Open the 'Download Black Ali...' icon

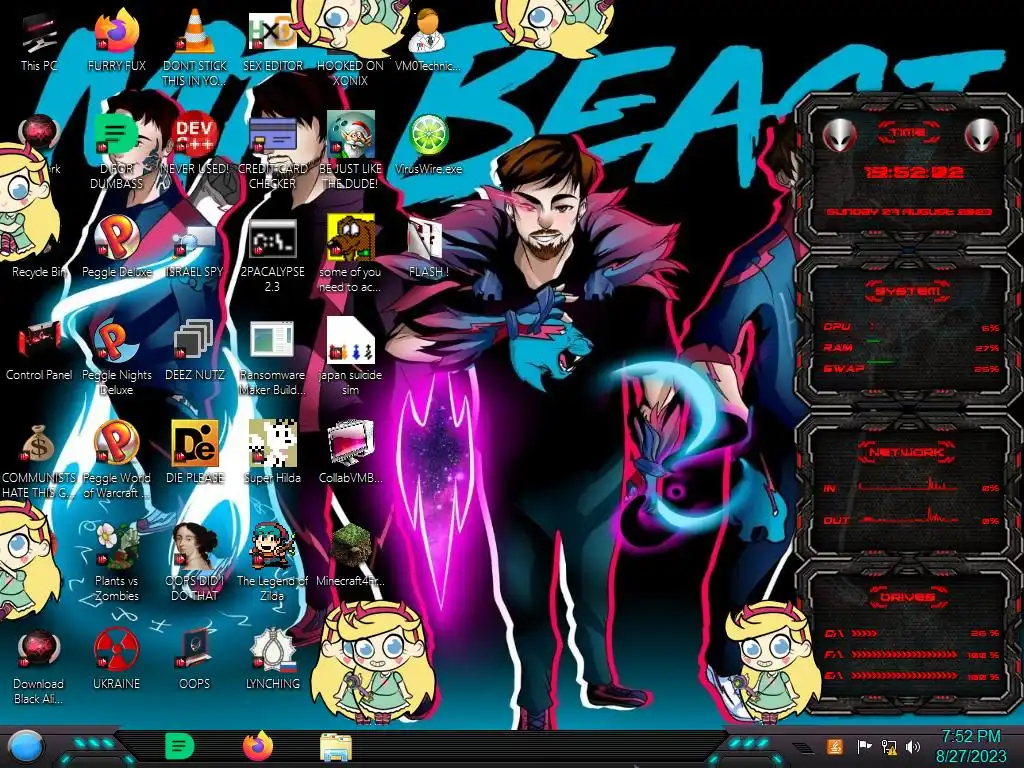tap(39, 667)
